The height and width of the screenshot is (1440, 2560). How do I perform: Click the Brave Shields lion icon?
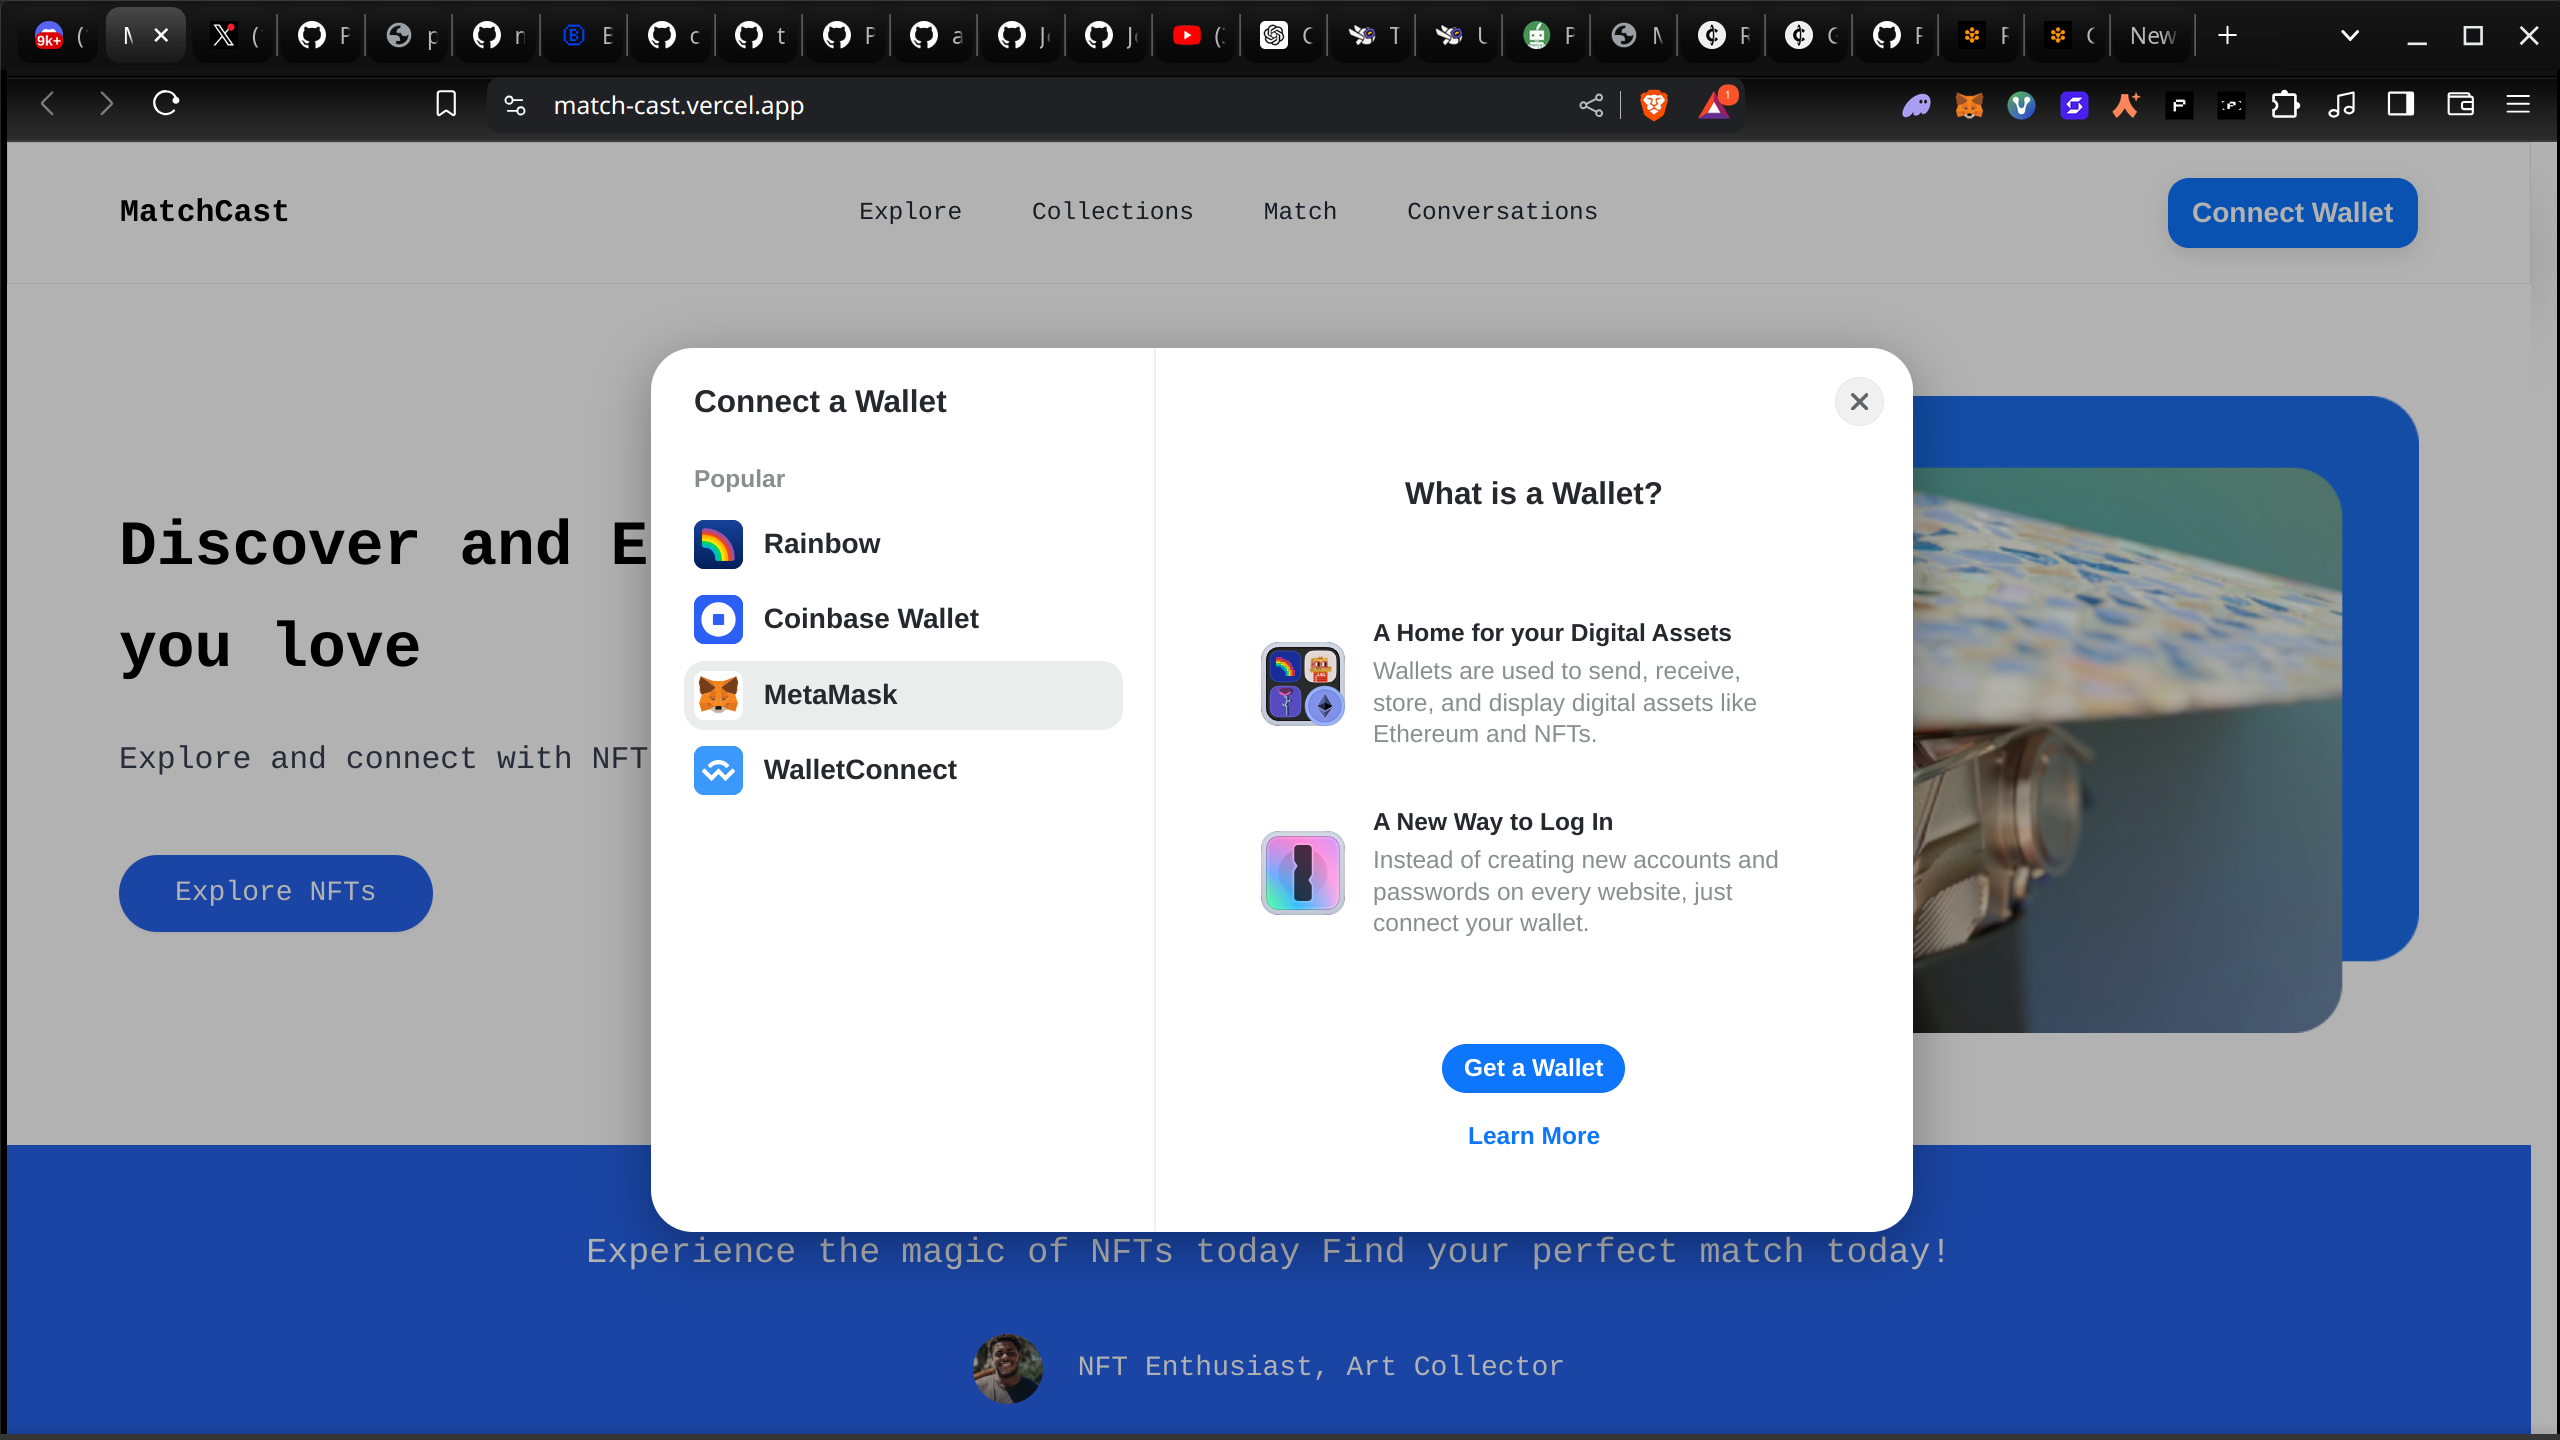1654,105
